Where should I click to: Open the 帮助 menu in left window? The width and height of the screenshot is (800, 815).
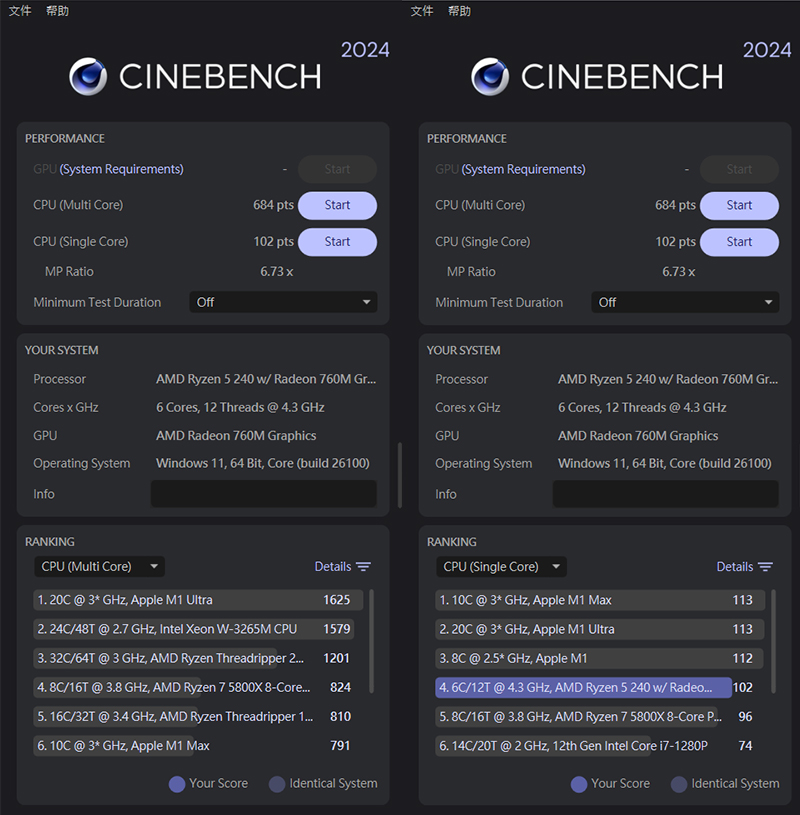(x=57, y=11)
